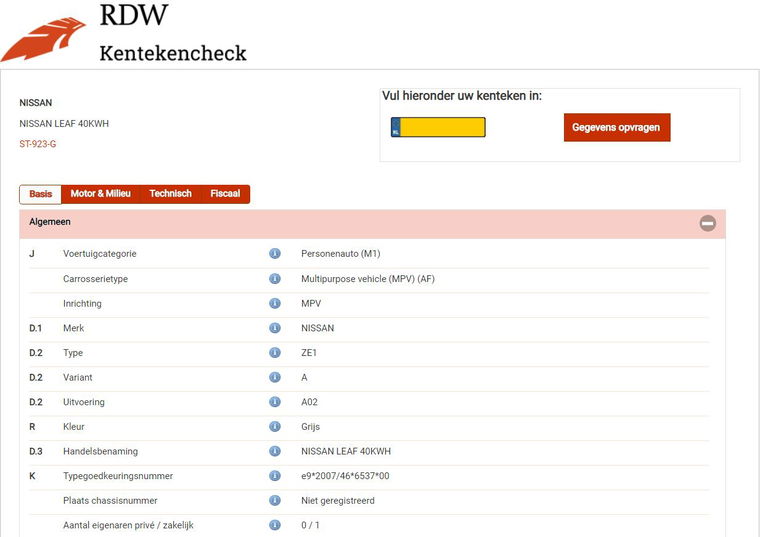Show info for Merk row
Viewport: 760px width, 537px height.
coord(275,328)
